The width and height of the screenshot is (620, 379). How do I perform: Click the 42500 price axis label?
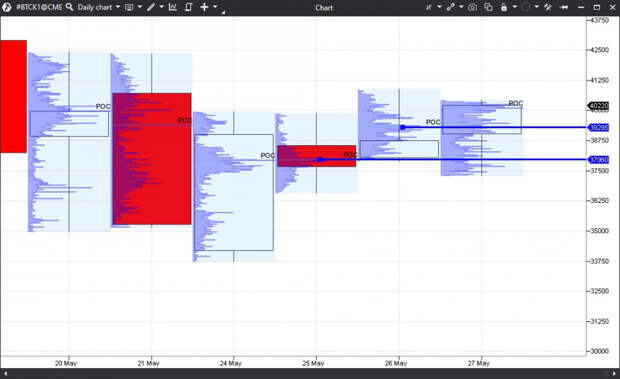599,50
